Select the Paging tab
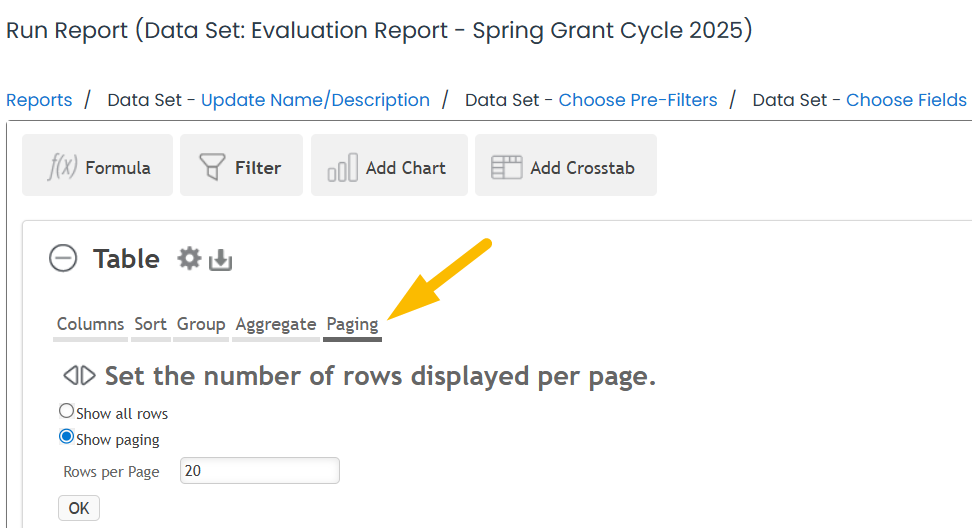Image resolution: width=972 pixels, height=528 pixels. click(x=352, y=325)
